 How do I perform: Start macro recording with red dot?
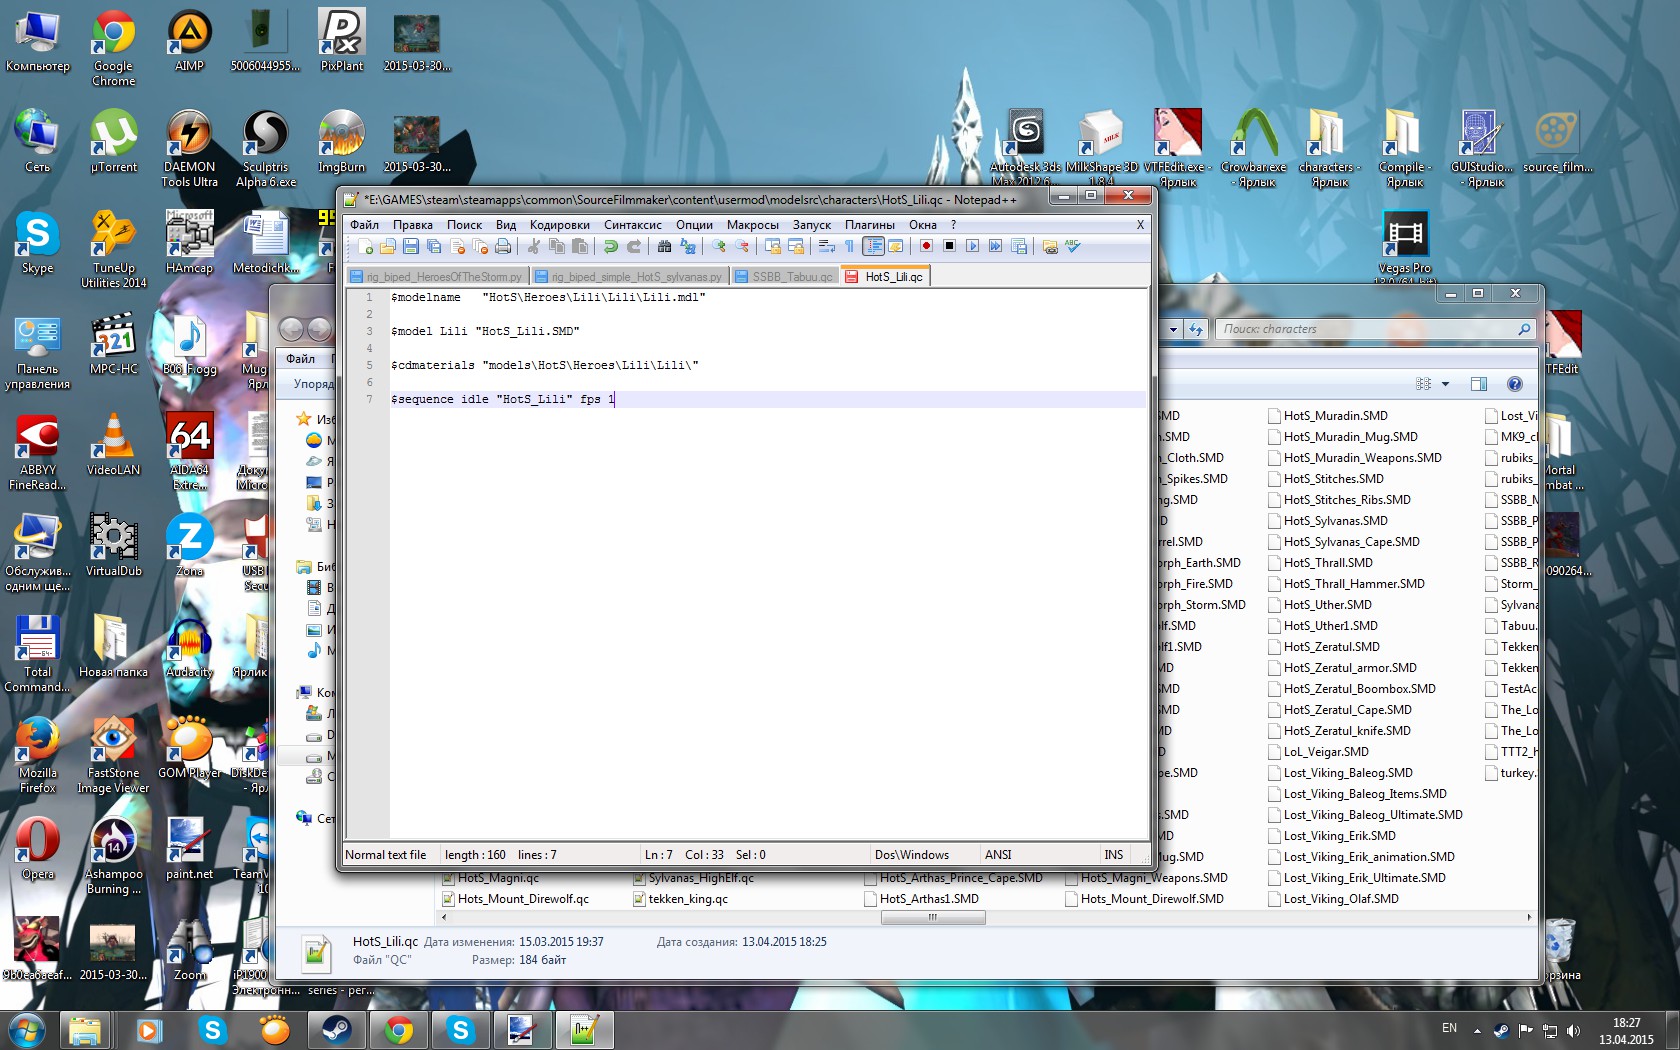(927, 246)
